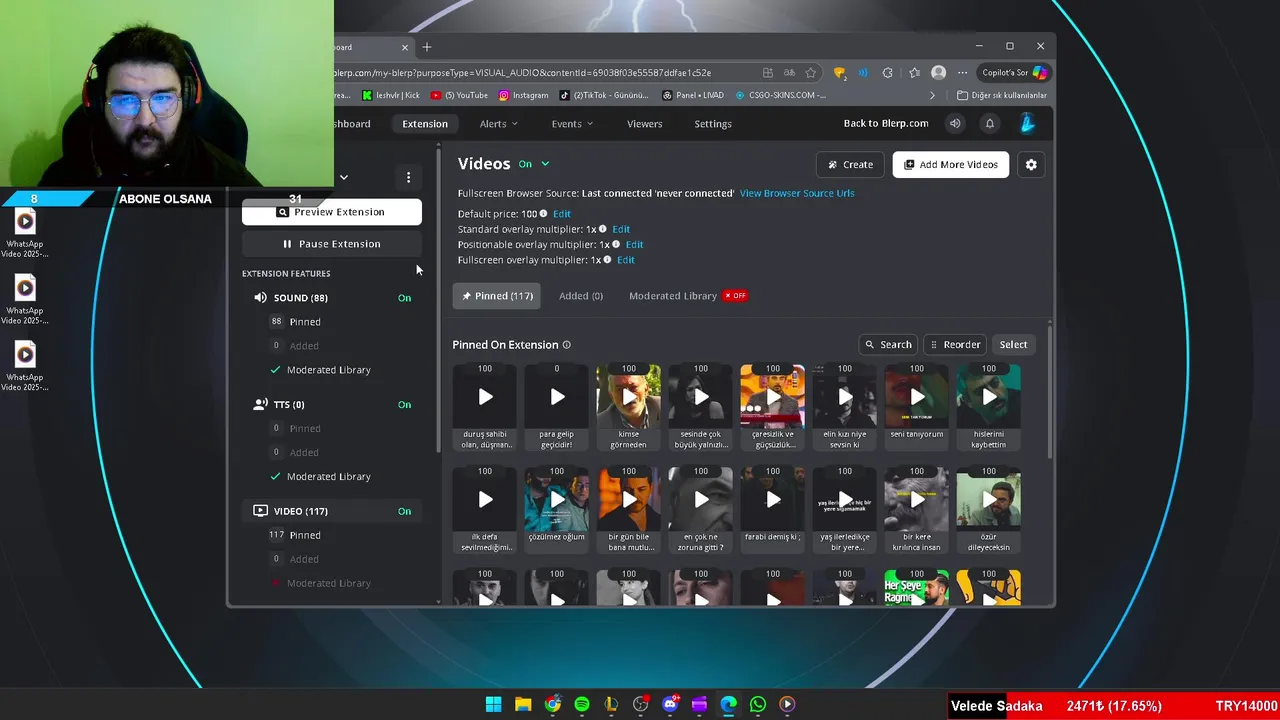This screenshot has width=1280, height=720.
Task: Select the Pinned (117) tab
Action: (497, 296)
